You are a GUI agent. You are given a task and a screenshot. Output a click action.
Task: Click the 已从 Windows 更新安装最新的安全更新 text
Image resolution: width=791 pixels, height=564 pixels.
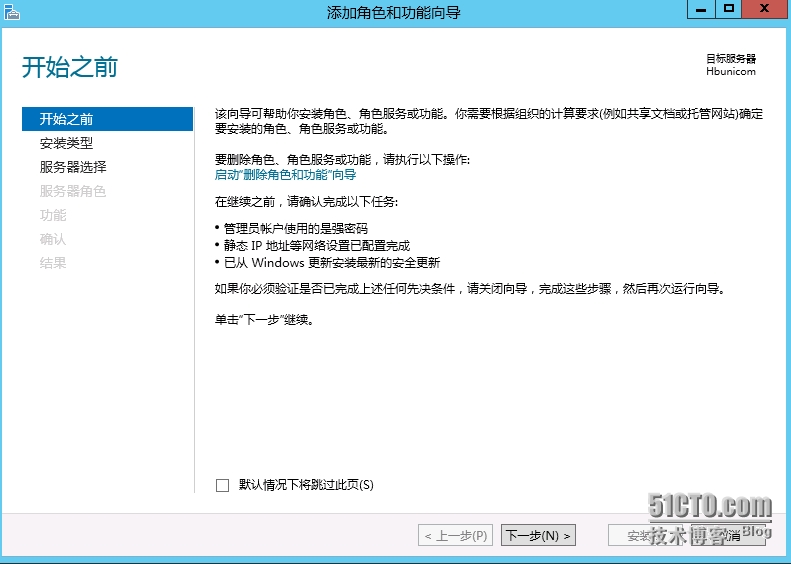(332, 263)
